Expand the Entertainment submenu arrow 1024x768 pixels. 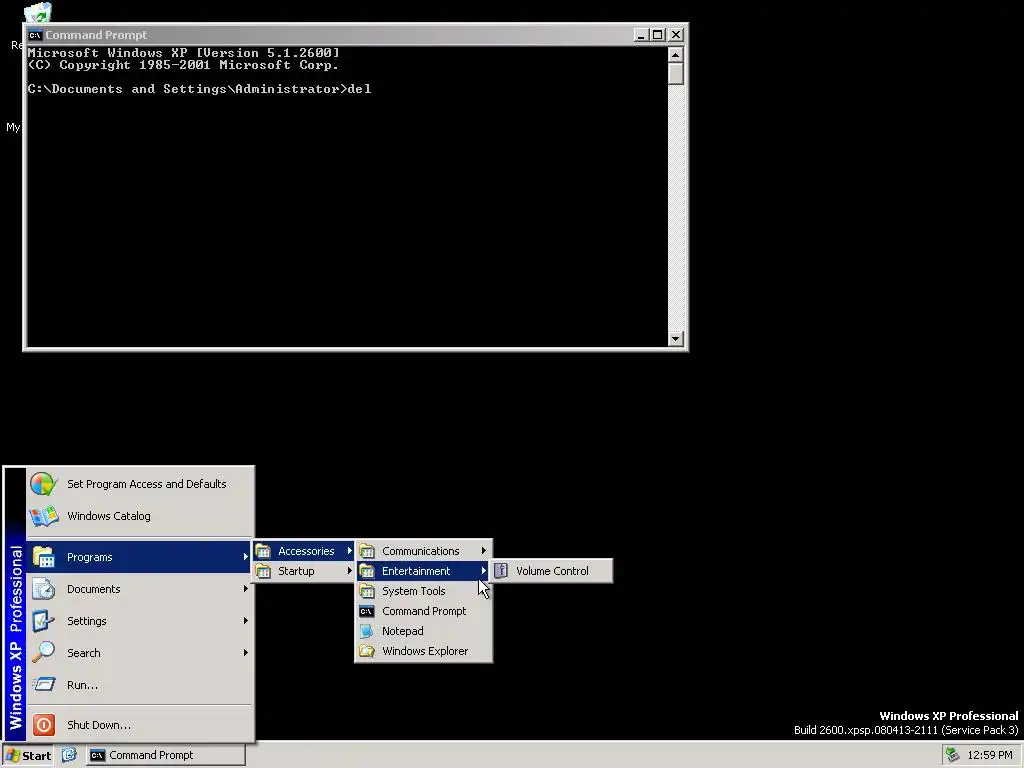pyautogui.click(x=484, y=571)
